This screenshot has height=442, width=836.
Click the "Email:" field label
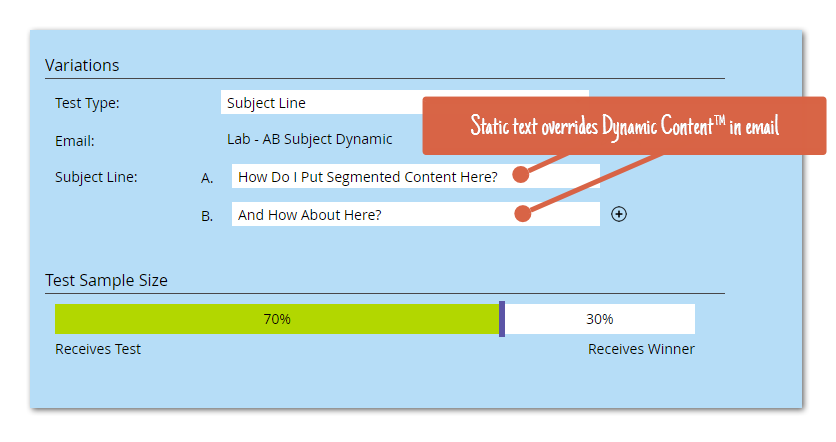pos(74,141)
